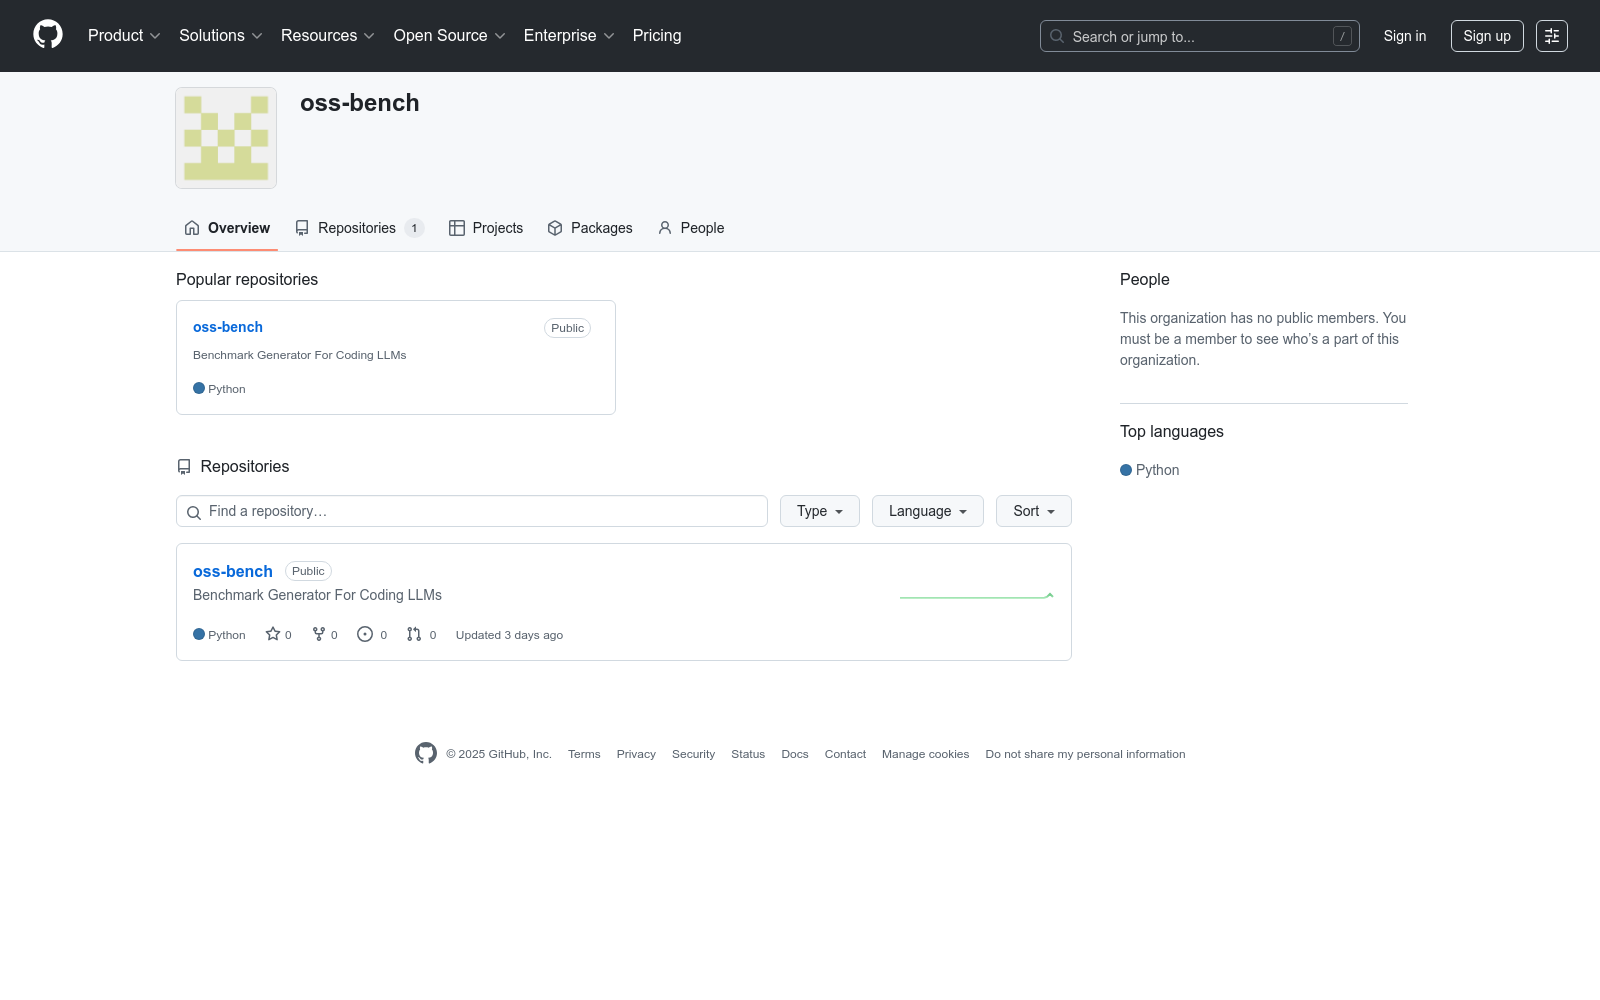1600x1000 pixels.
Task: Open oss-bench link in the Repositories list
Action: [x=233, y=571]
